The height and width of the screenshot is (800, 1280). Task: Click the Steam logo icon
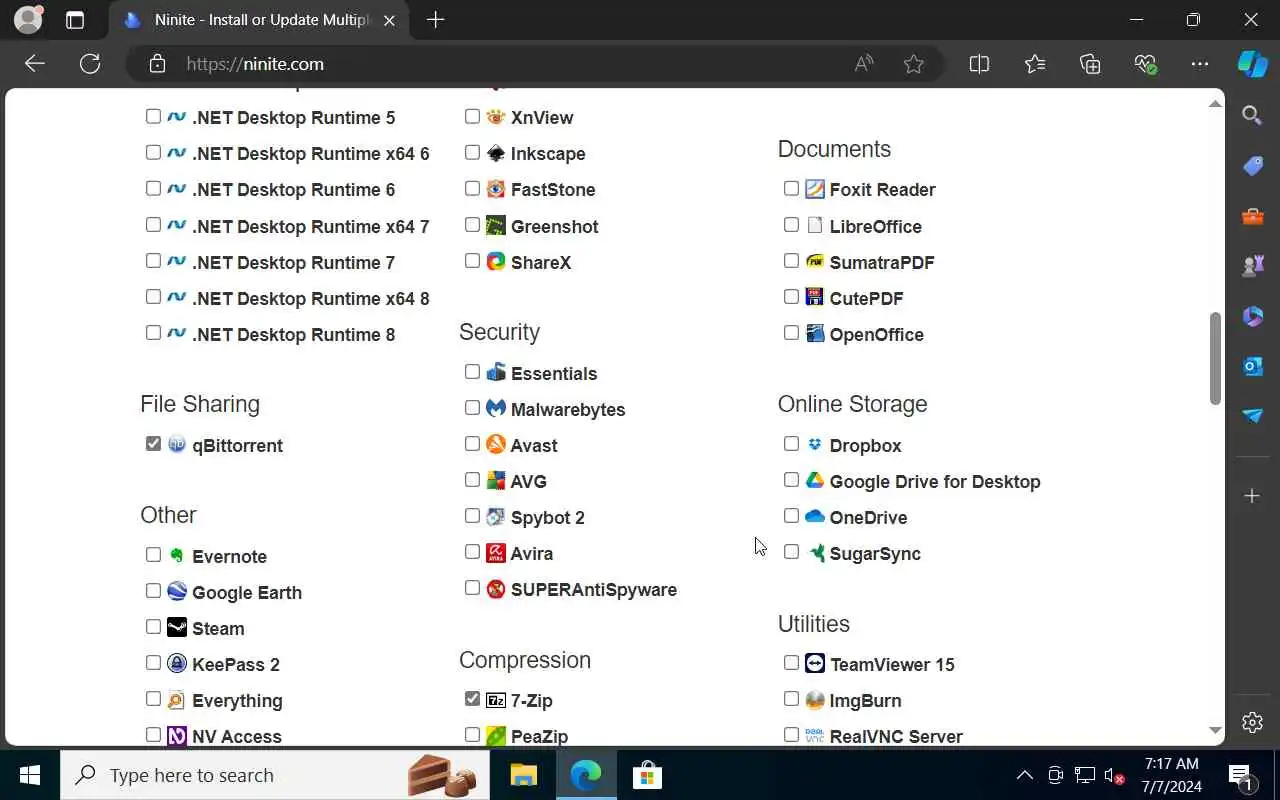point(177,627)
